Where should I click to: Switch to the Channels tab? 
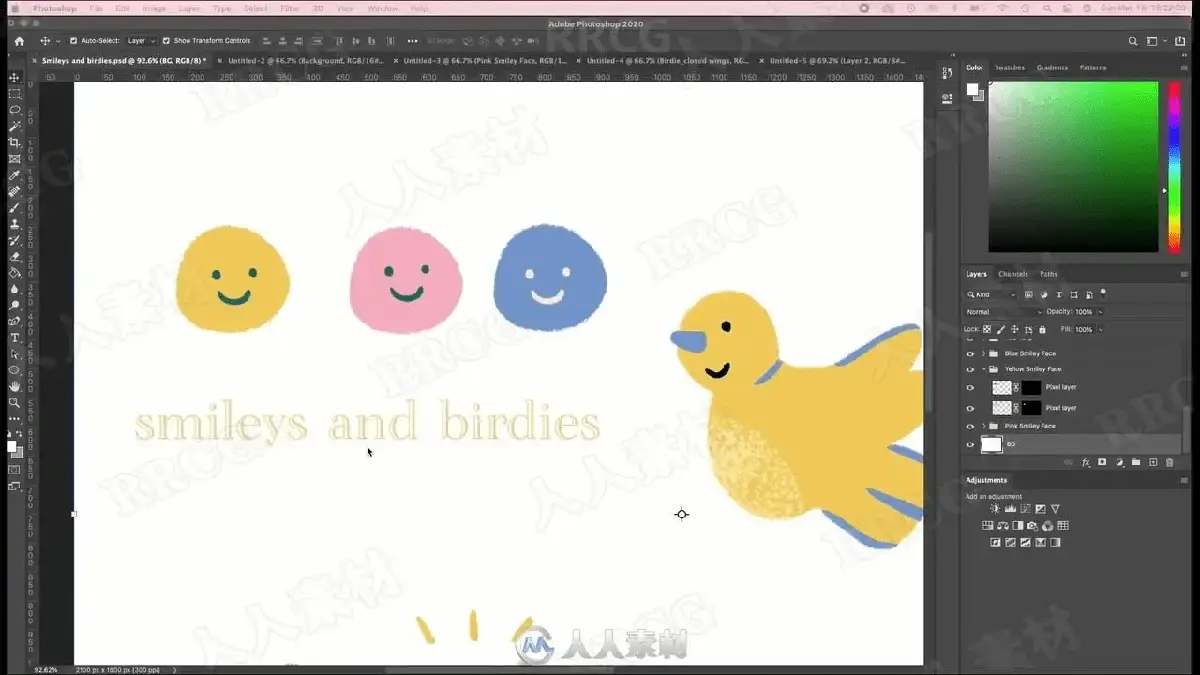pyautogui.click(x=1013, y=274)
